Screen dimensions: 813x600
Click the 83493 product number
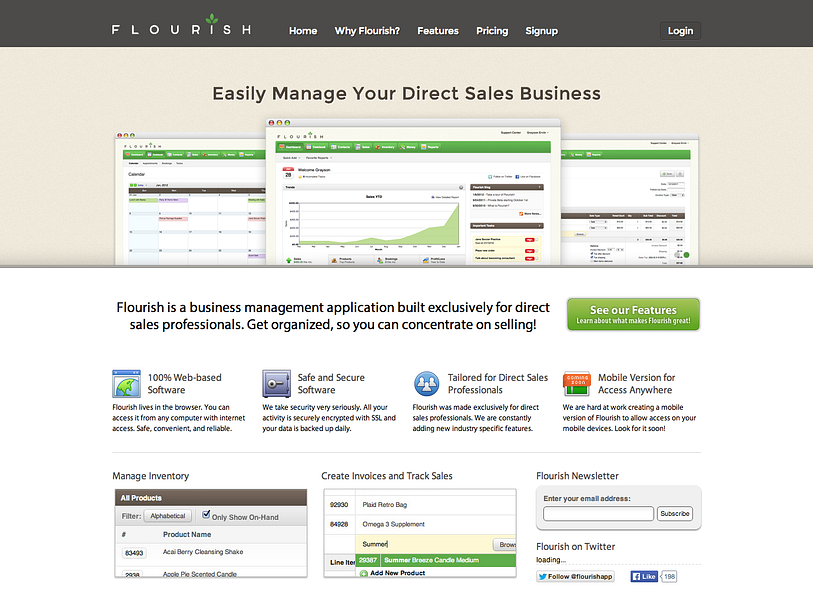pyautogui.click(x=134, y=553)
